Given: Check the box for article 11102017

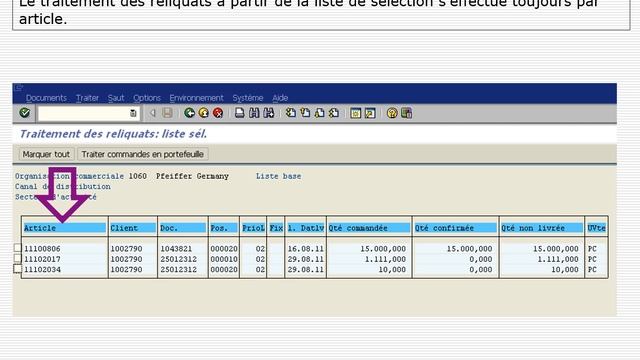Looking at the screenshot, I should (x=18, y=258).
